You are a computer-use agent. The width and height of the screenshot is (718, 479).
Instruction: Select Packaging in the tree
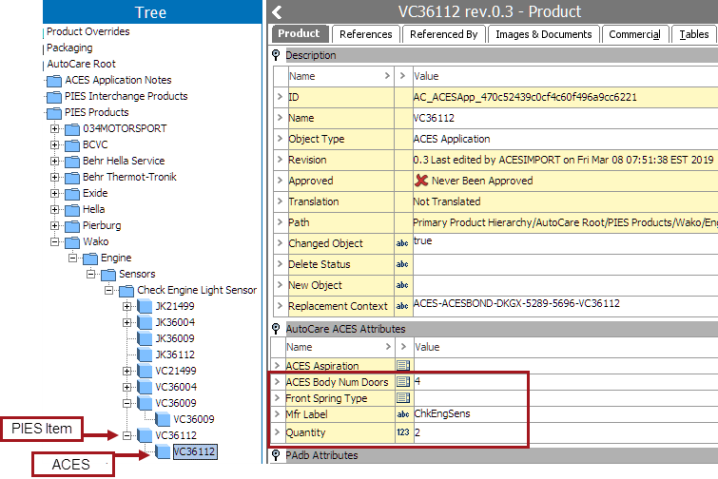click(70, 48)
